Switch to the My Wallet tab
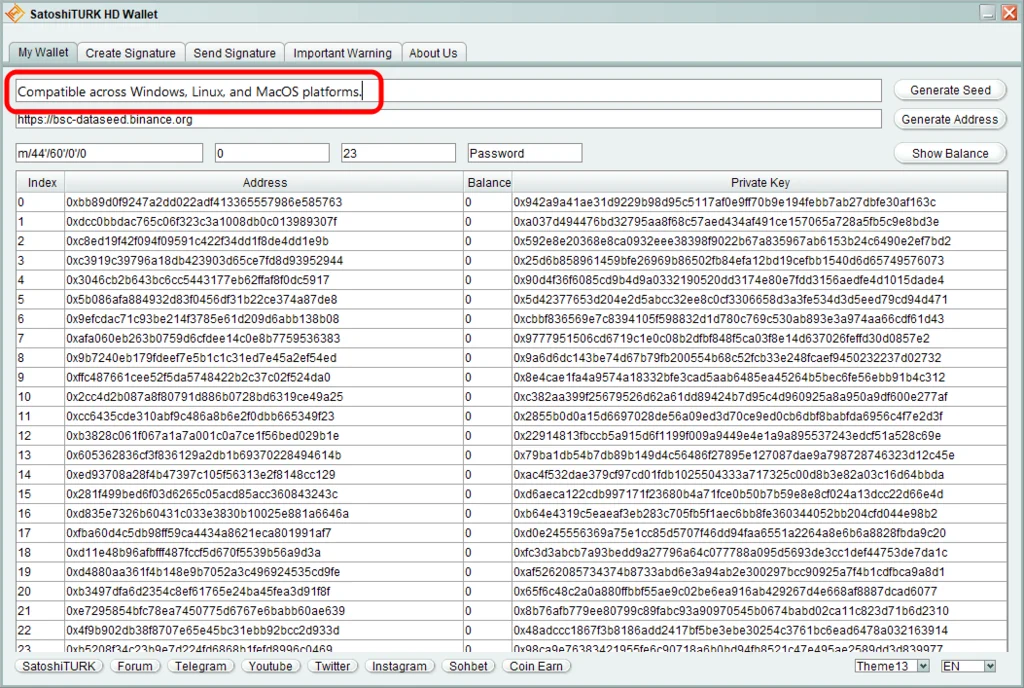Viewport: 1024px width, 688px height. [43, 52]
